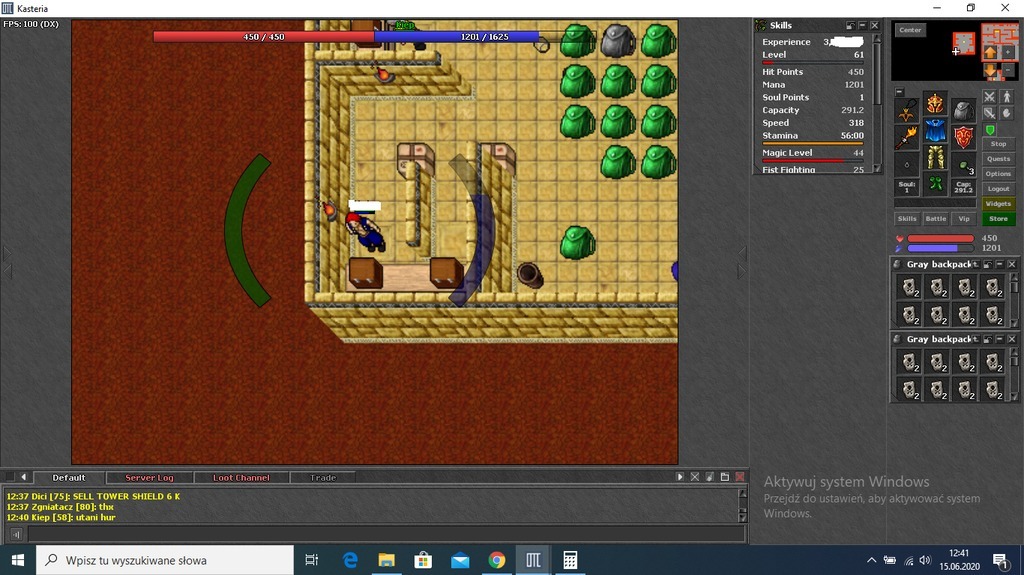Toggle the checkbox left of chat tabs
Screen dimensions: 1024x575
pos(9,477)
